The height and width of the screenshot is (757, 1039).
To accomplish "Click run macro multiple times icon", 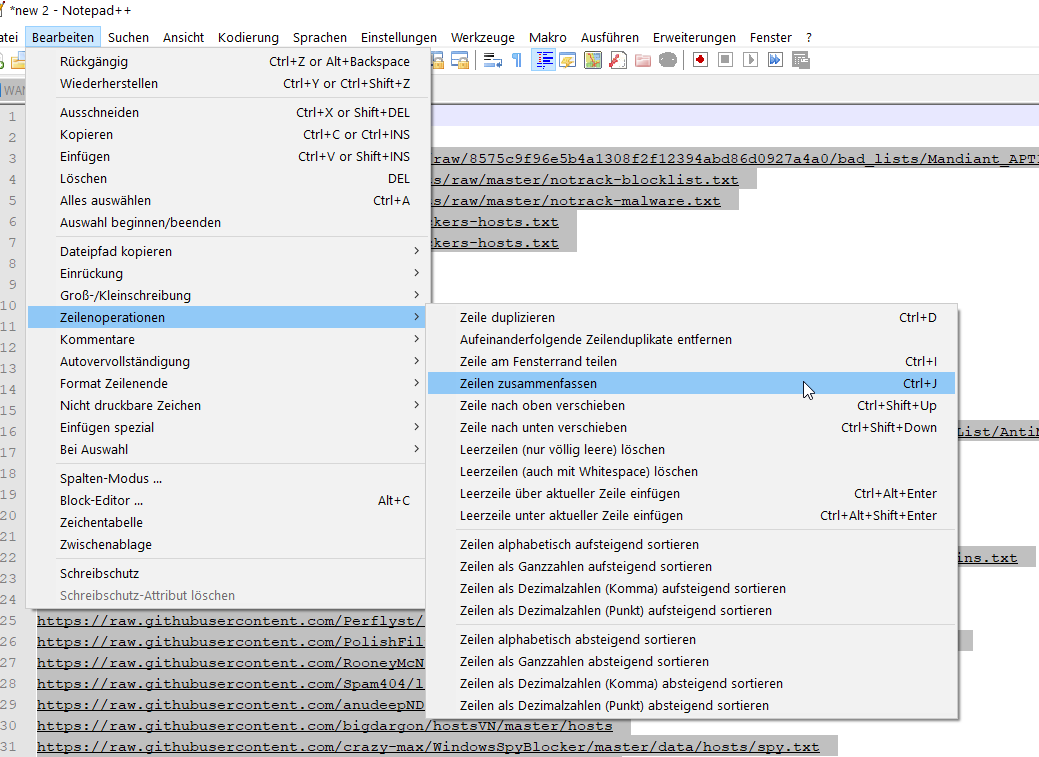I will pyautogui.click(x=775, y=60).
